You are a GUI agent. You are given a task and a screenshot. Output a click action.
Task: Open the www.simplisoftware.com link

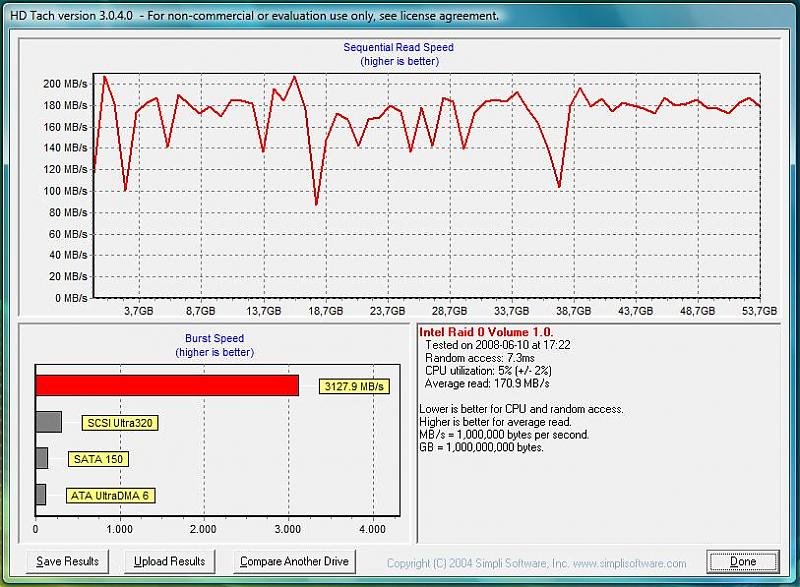[x=629, y=564]
